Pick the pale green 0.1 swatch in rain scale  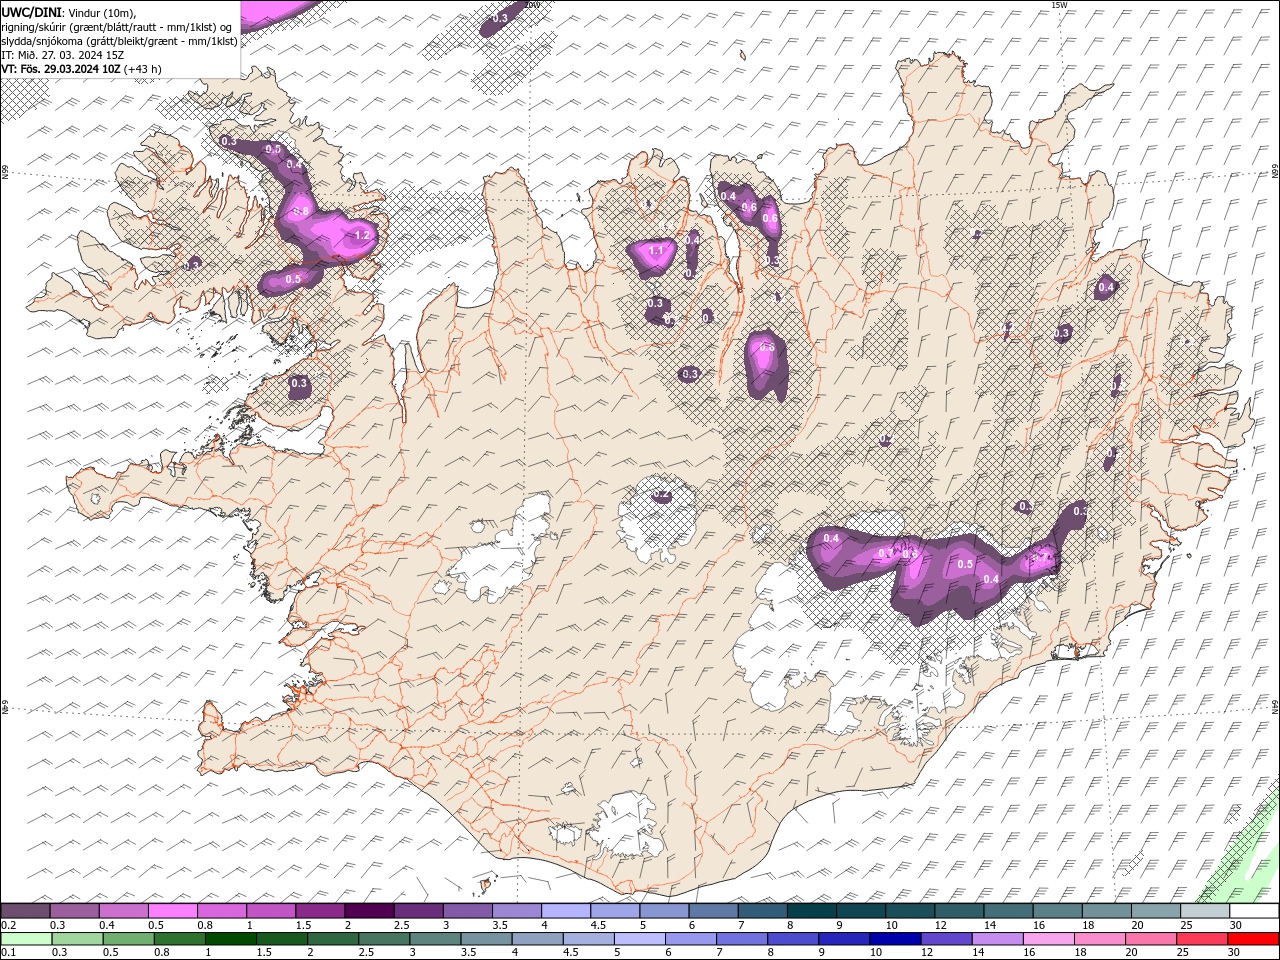(x=25, y=939)
